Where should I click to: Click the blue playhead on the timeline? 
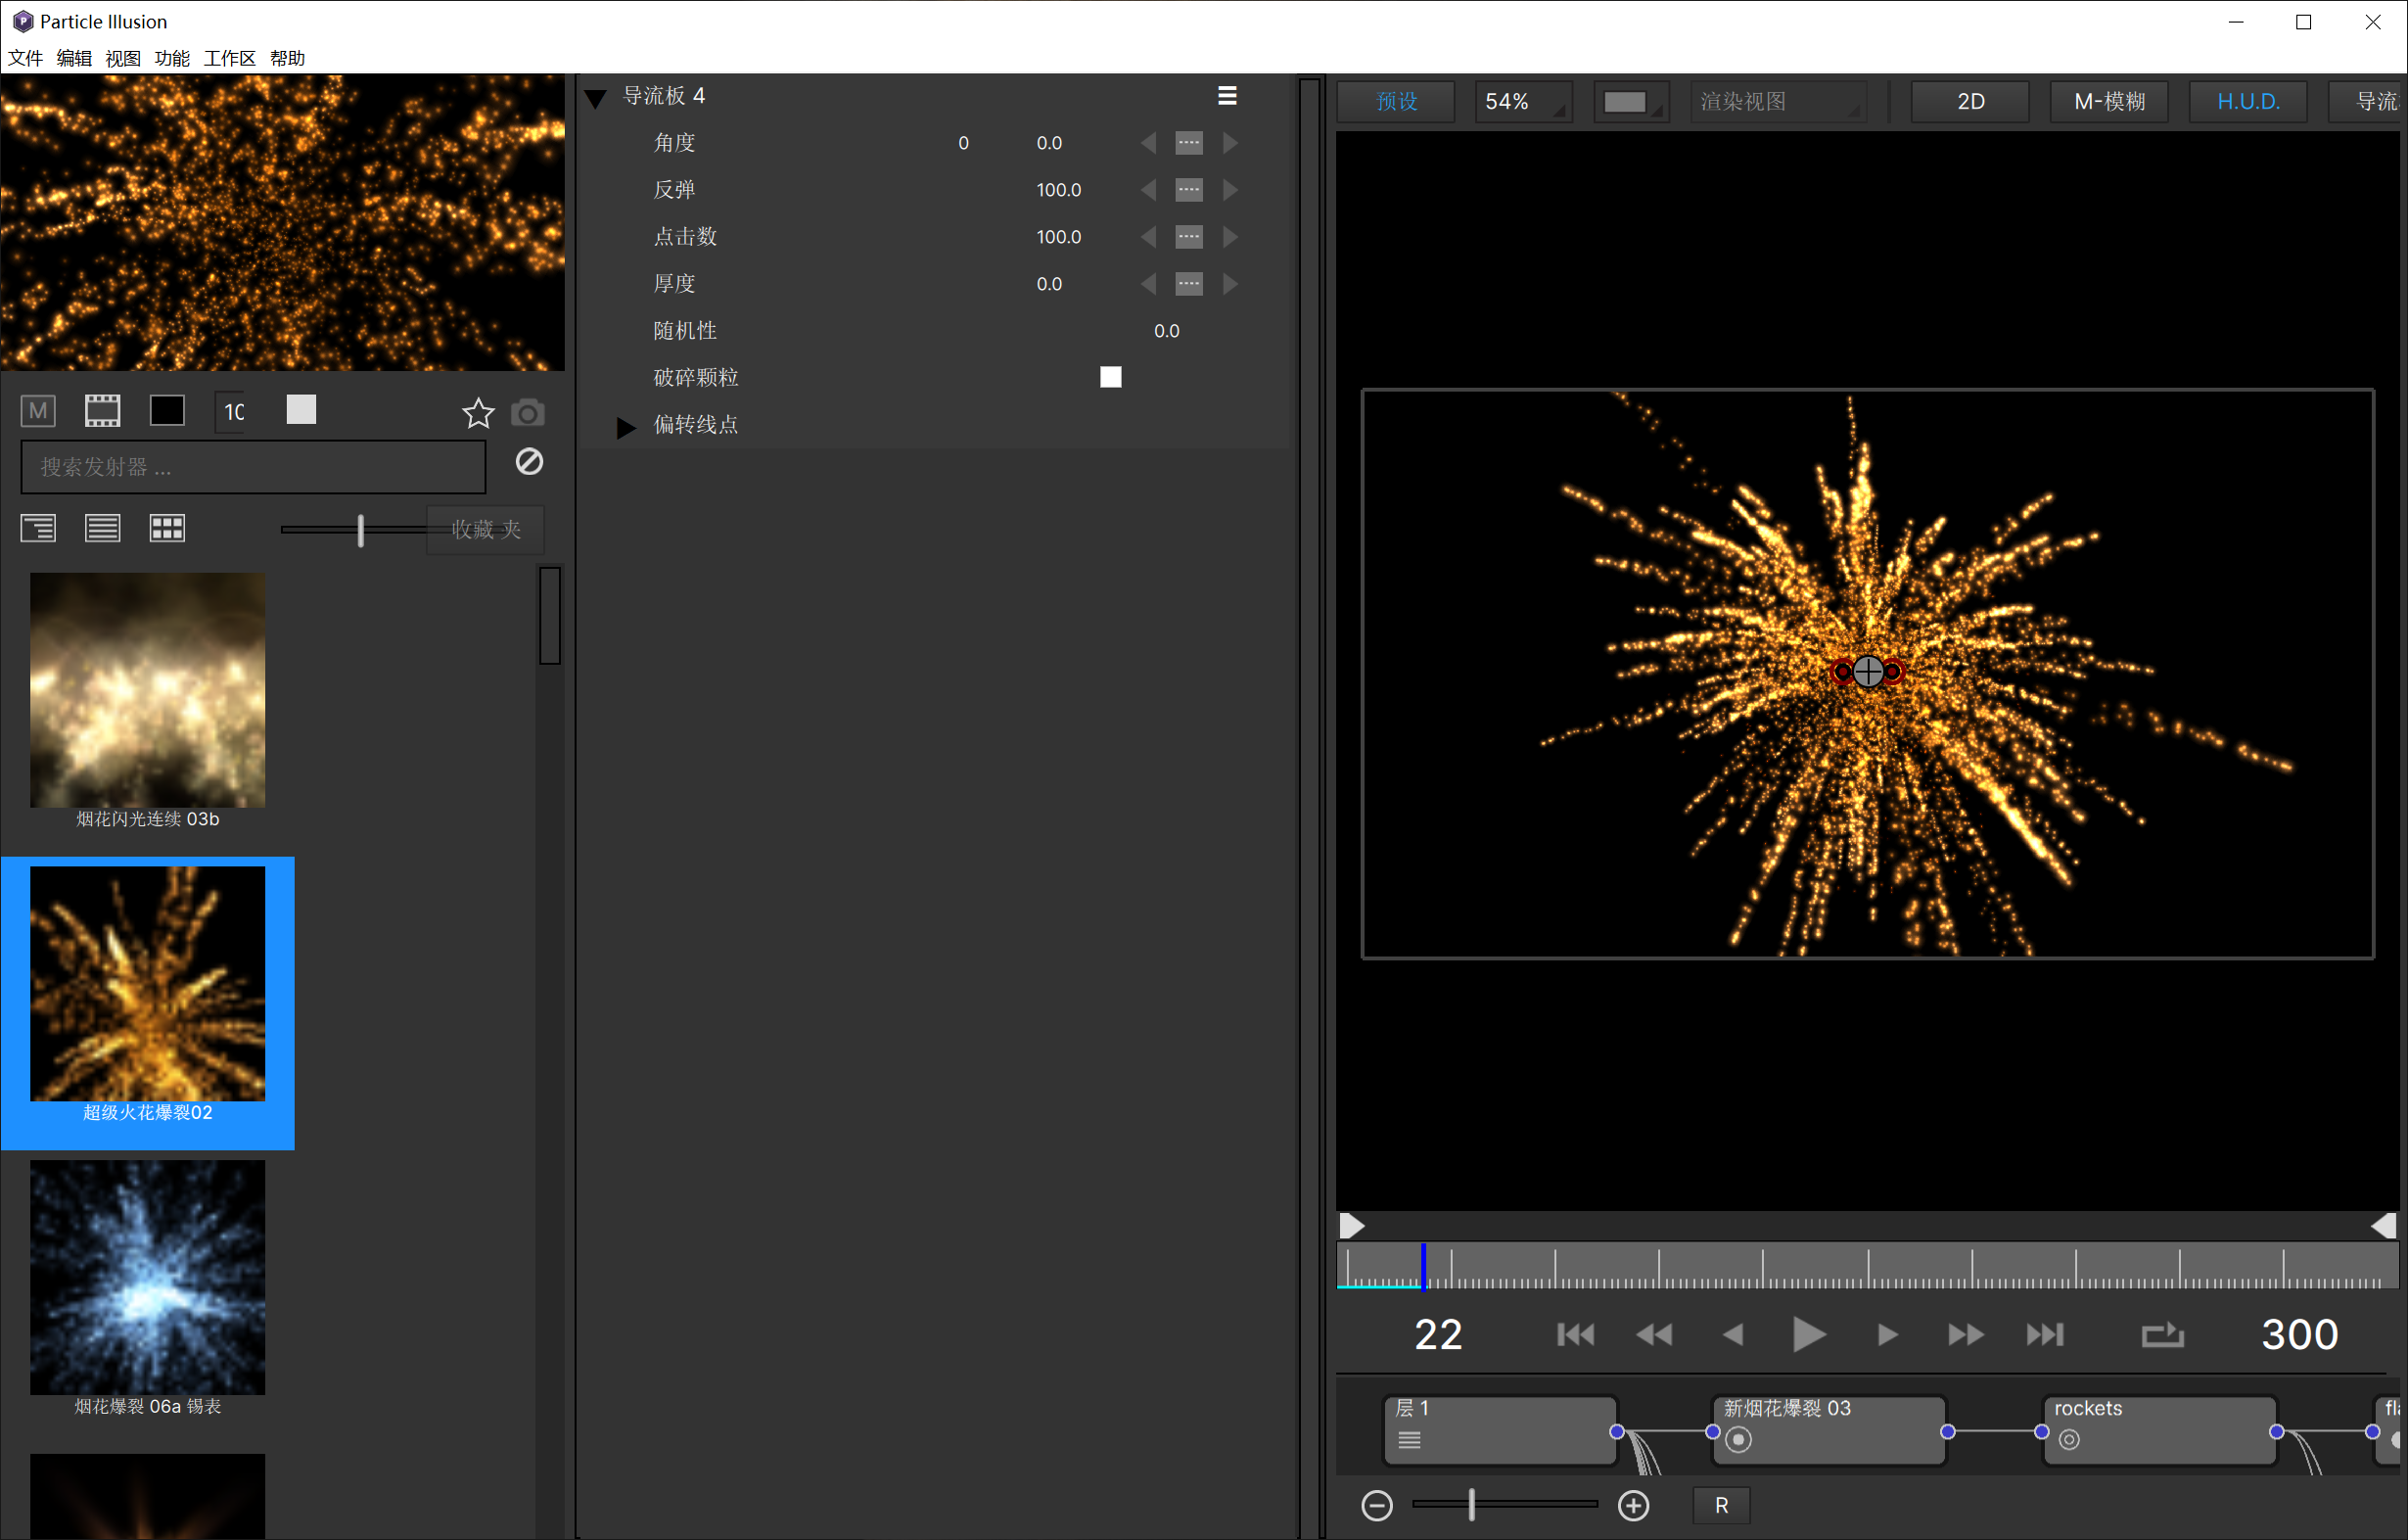[x=1423, y=1265]
